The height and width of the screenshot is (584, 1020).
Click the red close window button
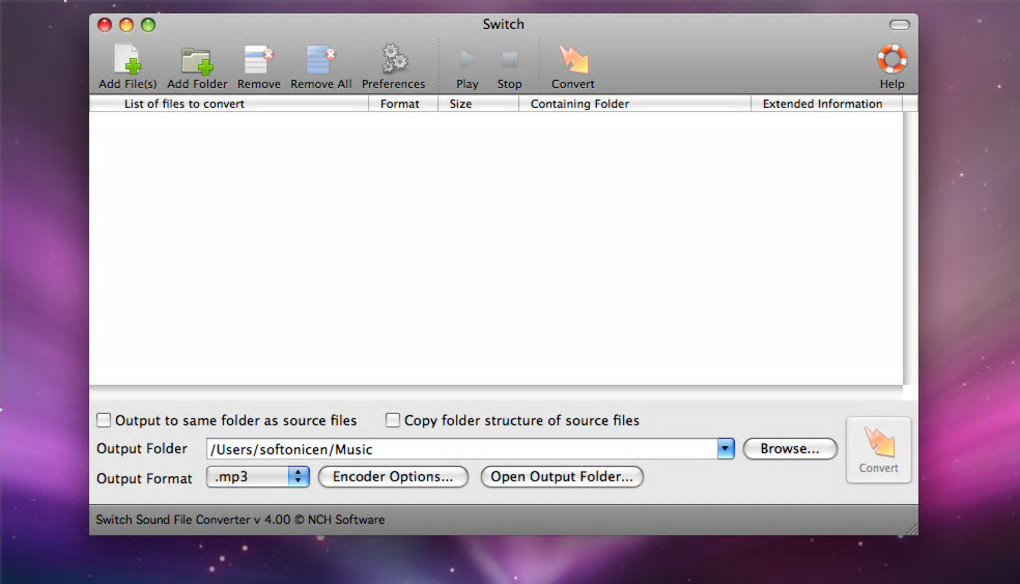(x=104, y=25)
